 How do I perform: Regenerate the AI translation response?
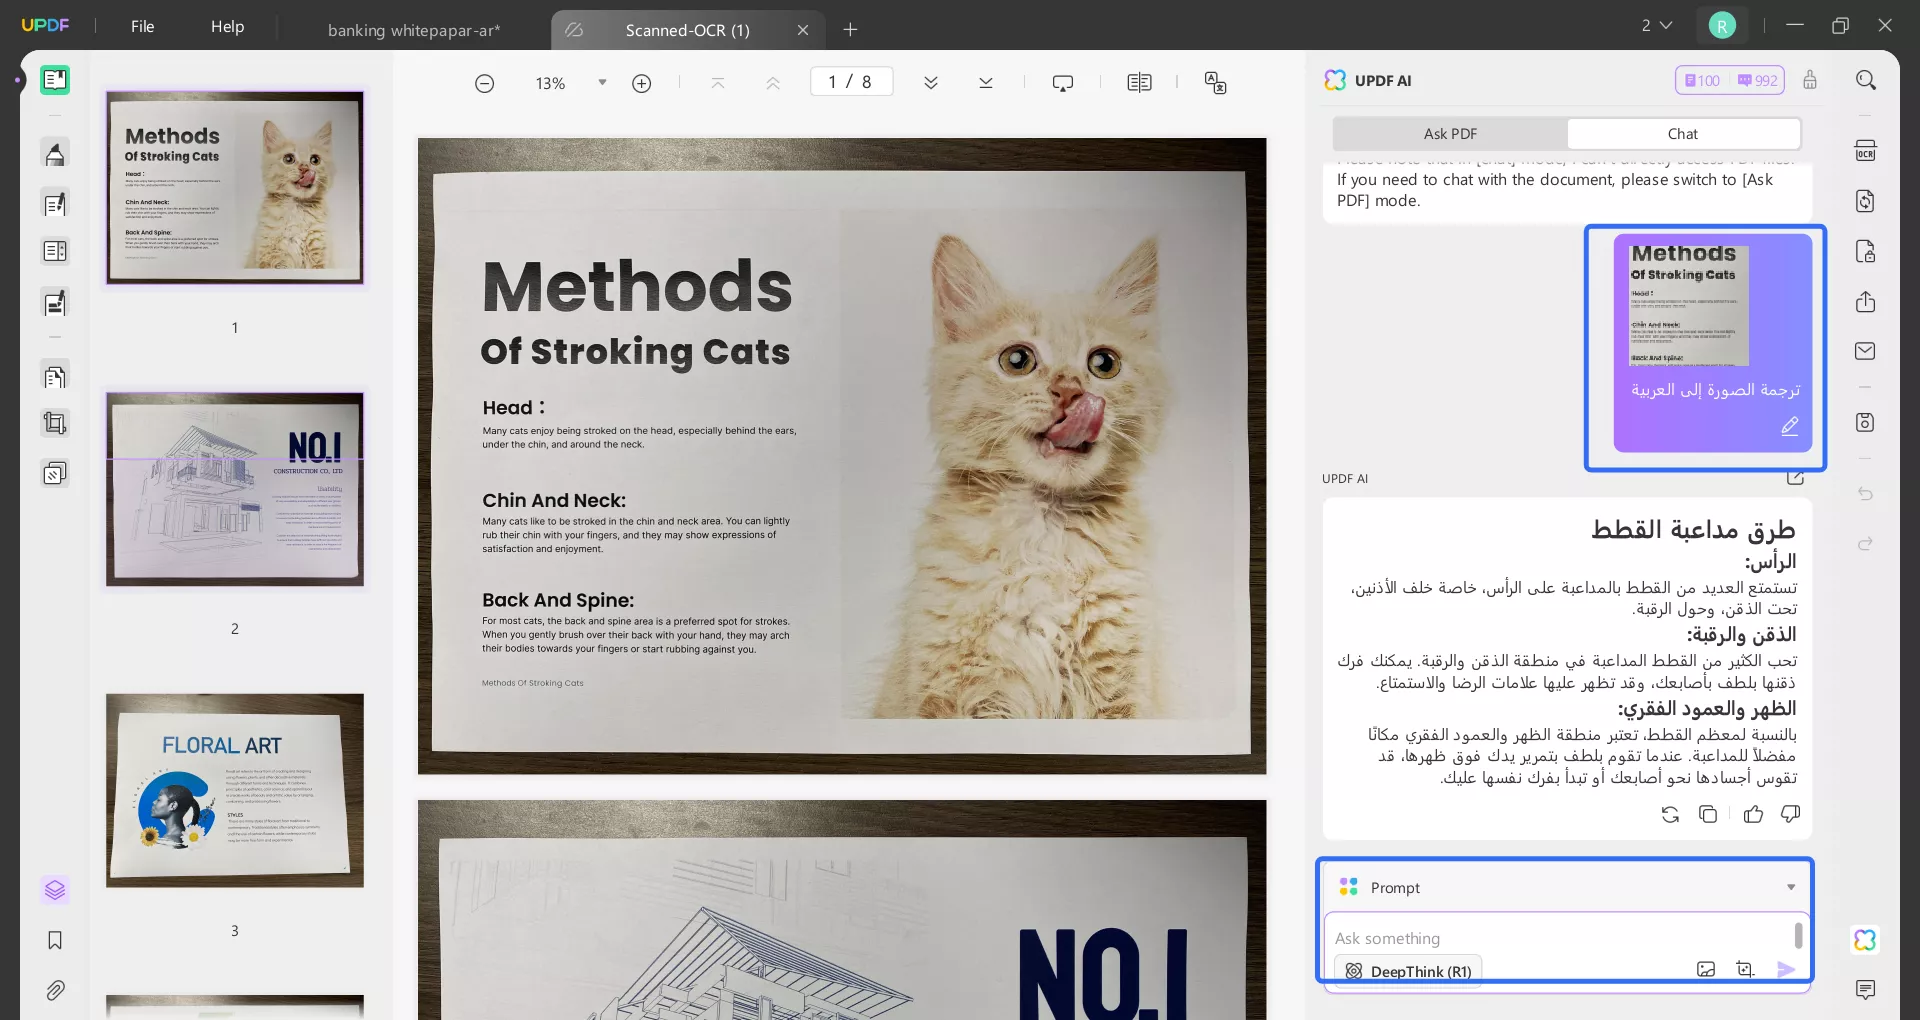pyautogui.click(x=1670, y=814)
